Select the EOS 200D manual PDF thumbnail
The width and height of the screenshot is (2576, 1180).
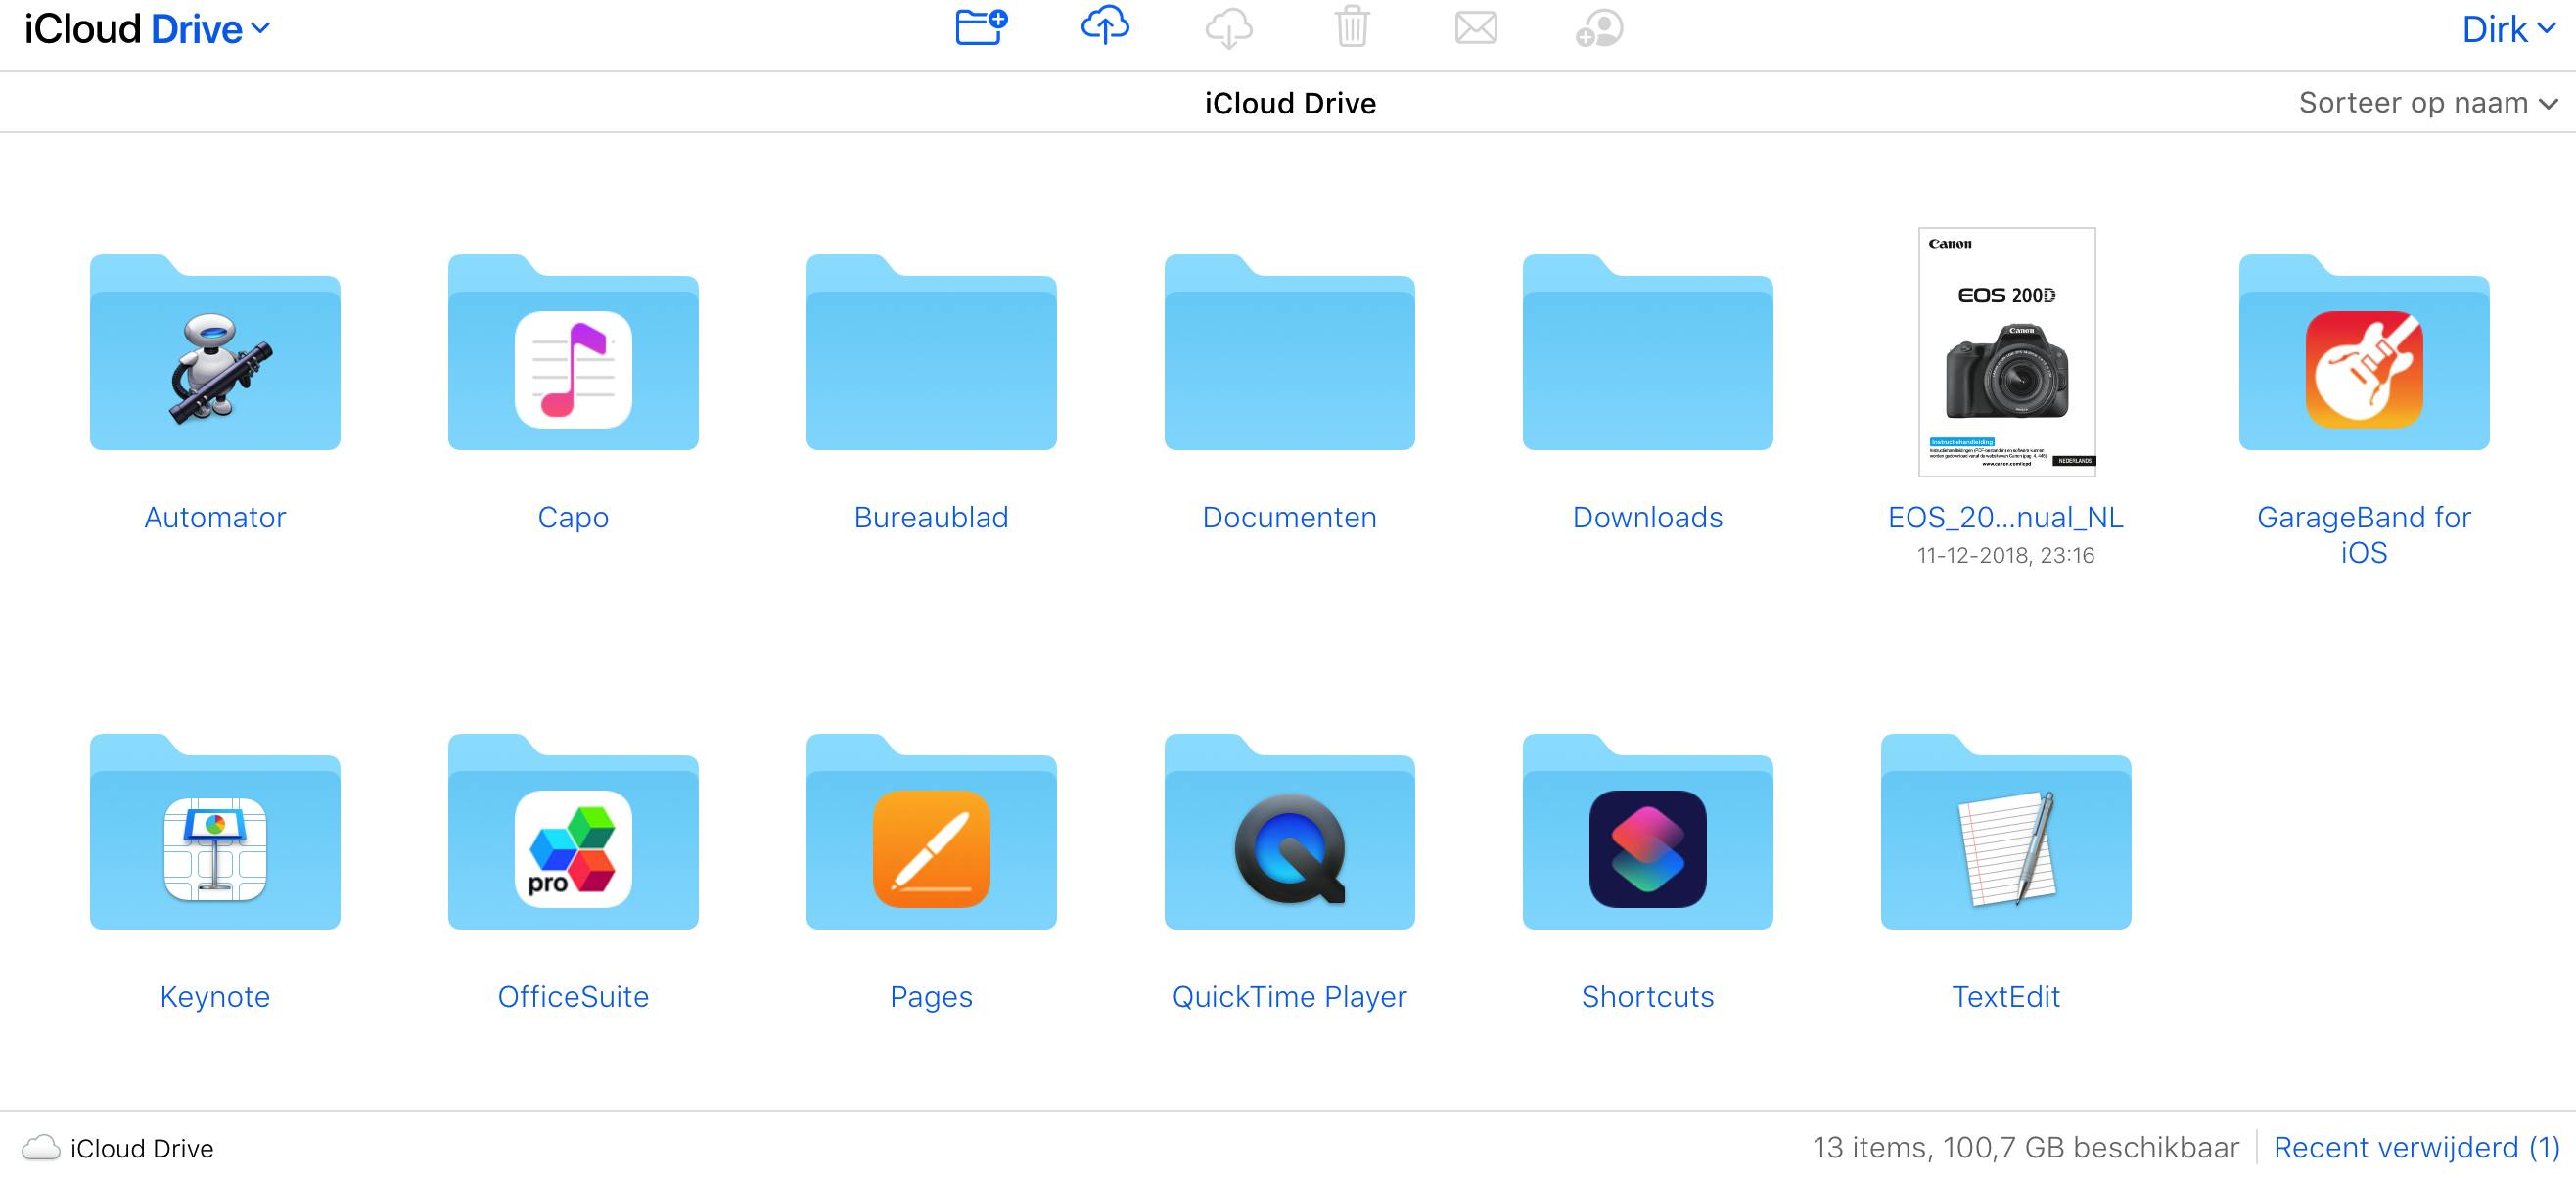point(2005,353)
